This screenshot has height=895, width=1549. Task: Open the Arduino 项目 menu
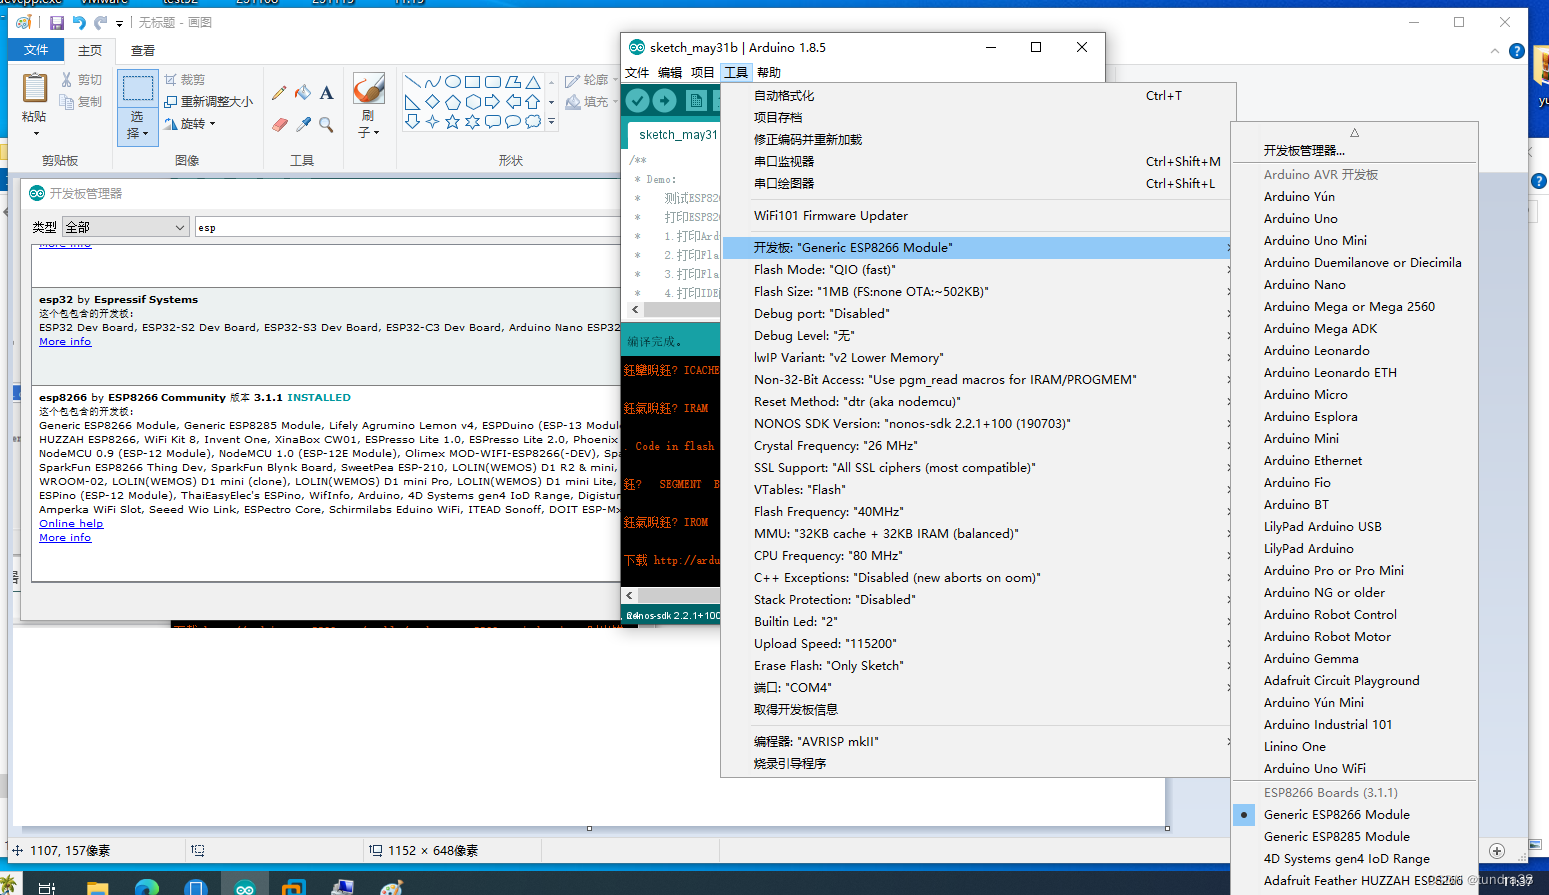point(703,72)
